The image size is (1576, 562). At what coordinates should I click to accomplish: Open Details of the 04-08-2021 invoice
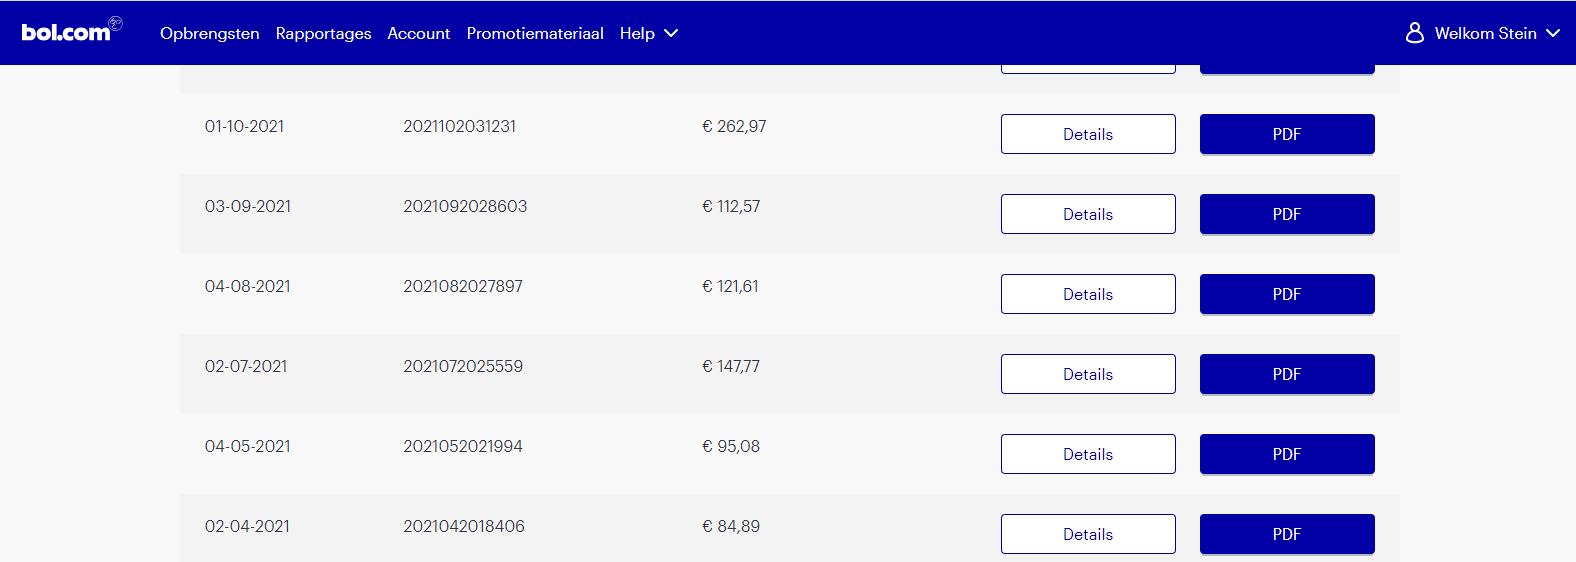1088,294
